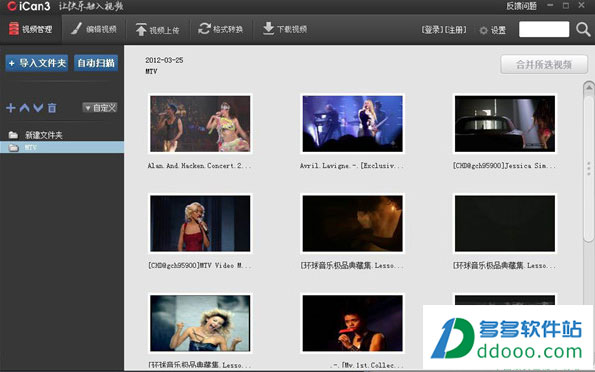The image size is (595, 372).
Task: Move folder down with down arrow icon
Action: (x=38, y=108)
